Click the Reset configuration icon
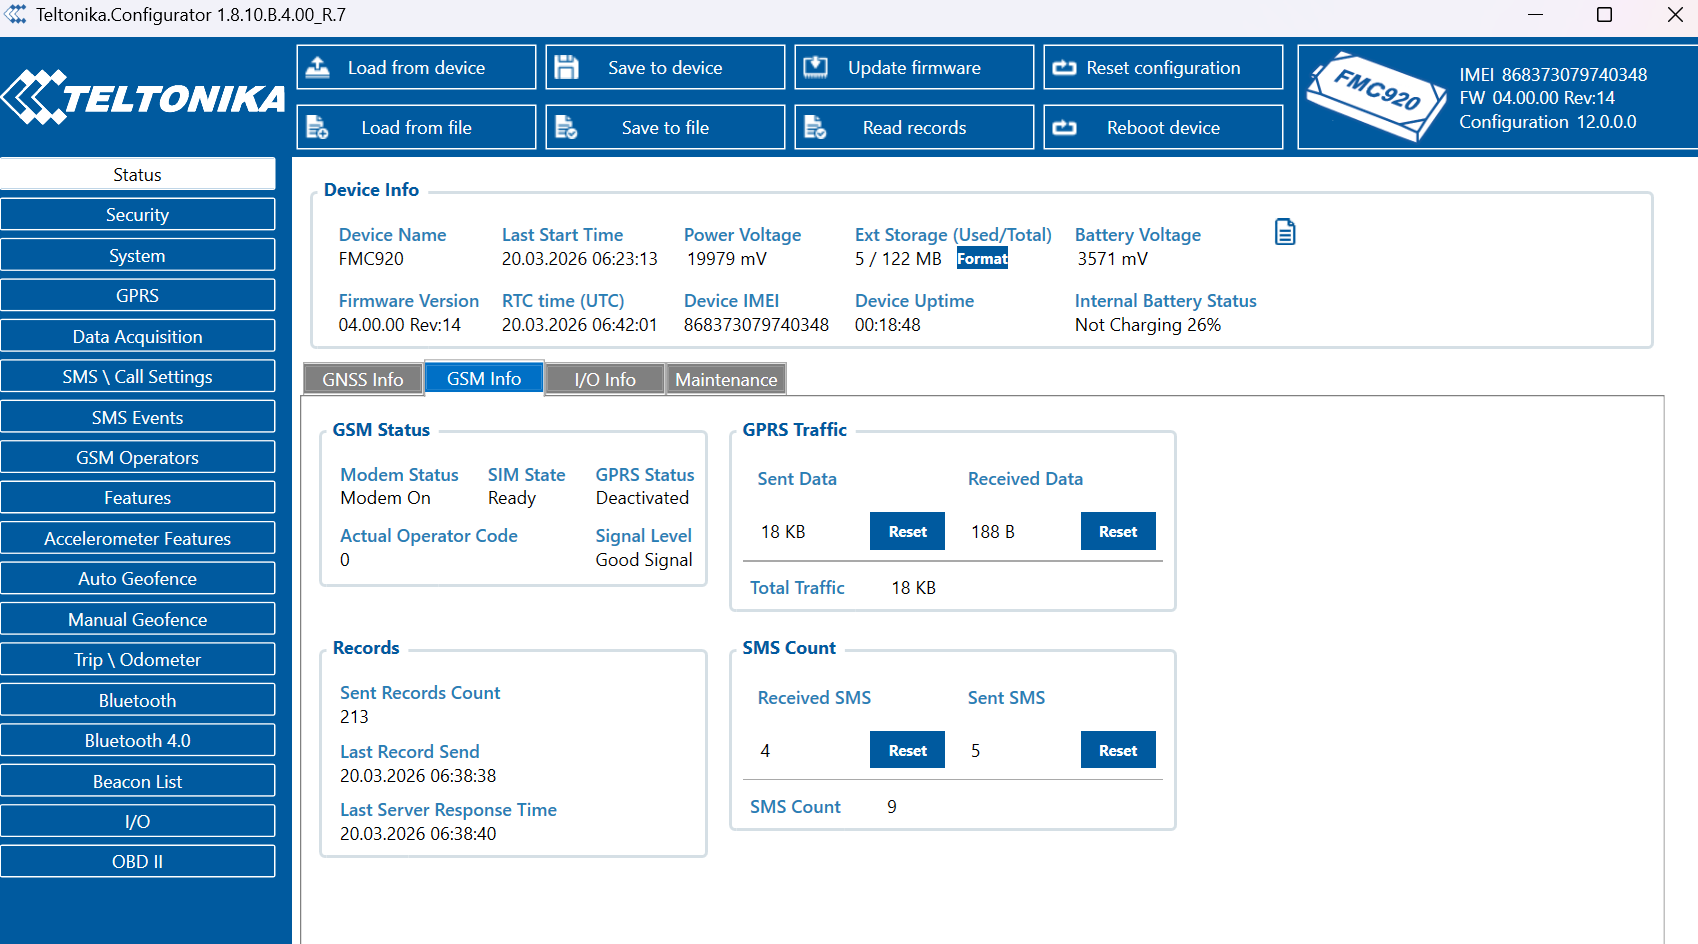This screenshot has height=944, width=1698. (1065, 67)
